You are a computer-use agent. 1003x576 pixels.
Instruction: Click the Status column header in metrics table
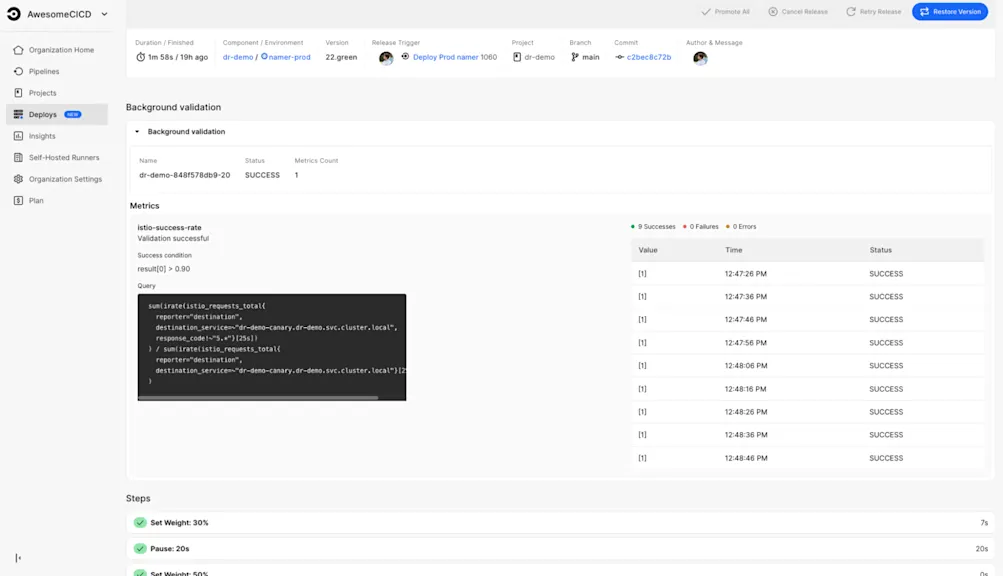[880, 250]
